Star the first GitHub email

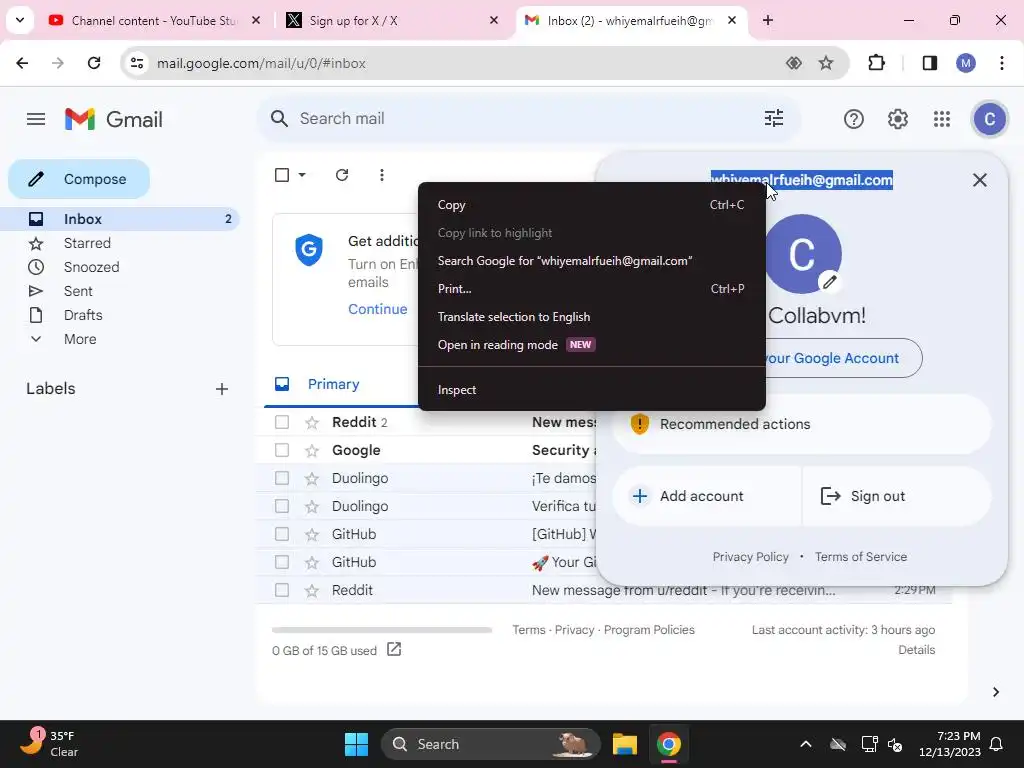pos(312,534)
